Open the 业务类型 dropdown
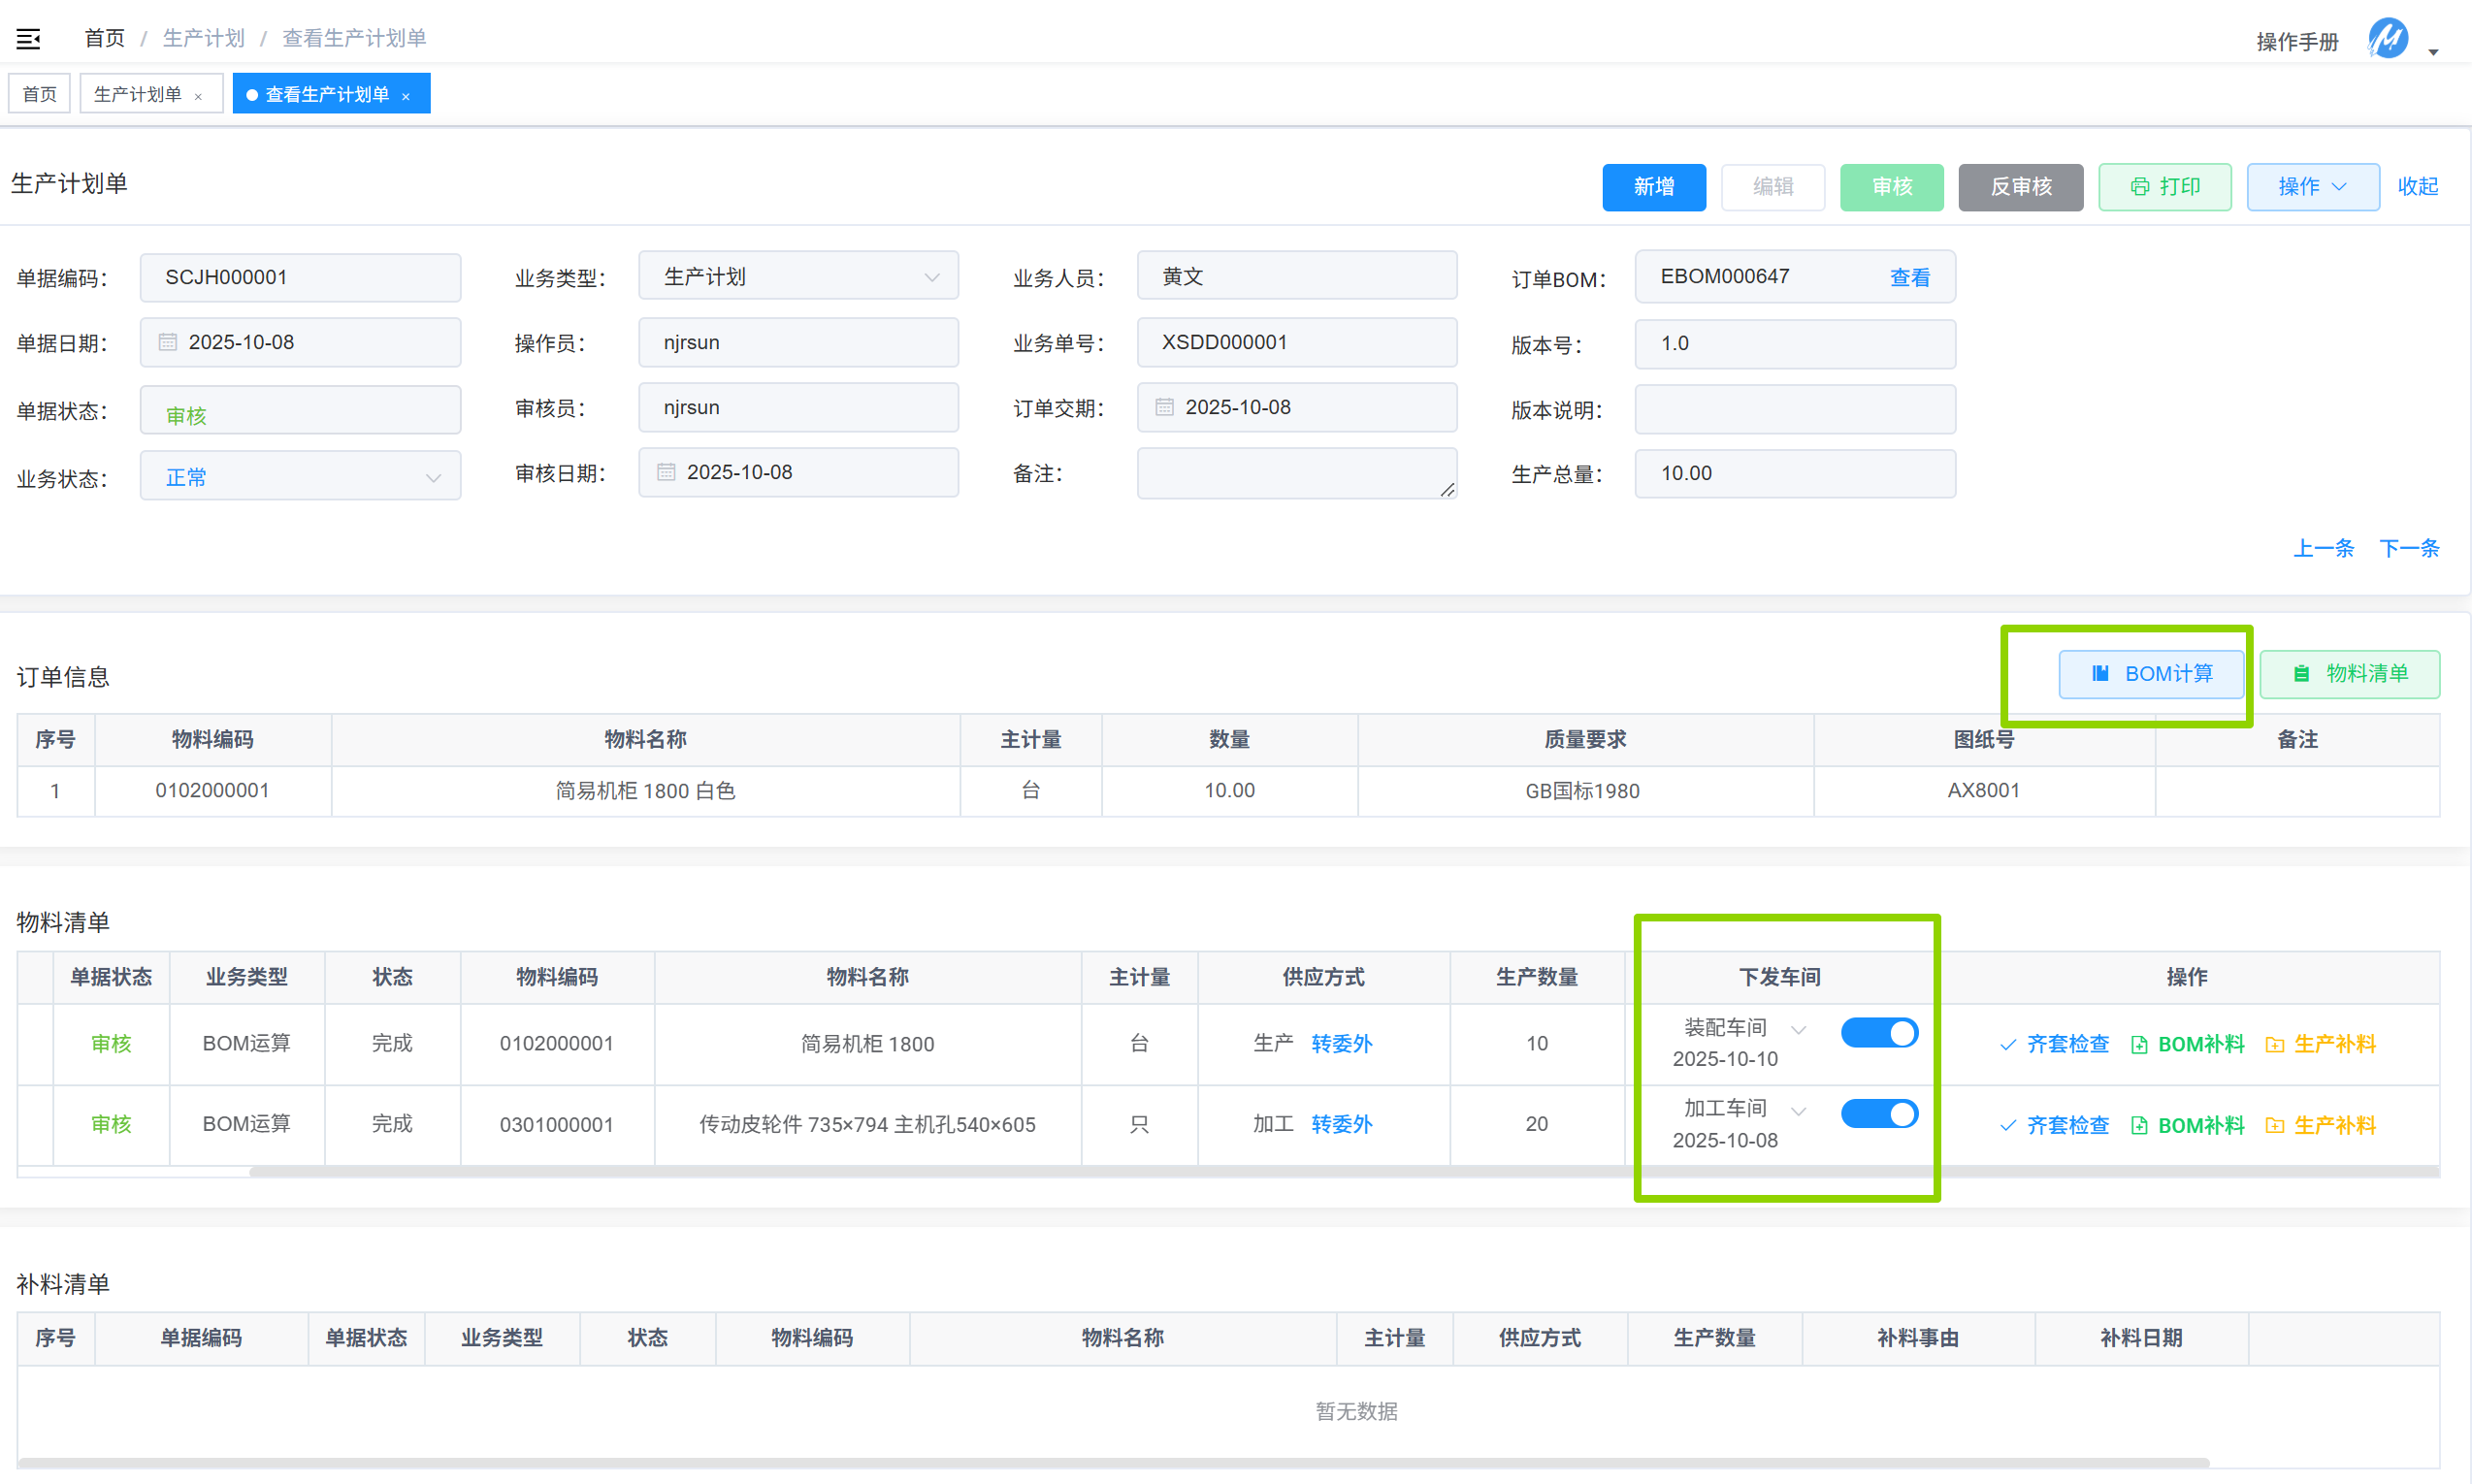 [798, 277]
